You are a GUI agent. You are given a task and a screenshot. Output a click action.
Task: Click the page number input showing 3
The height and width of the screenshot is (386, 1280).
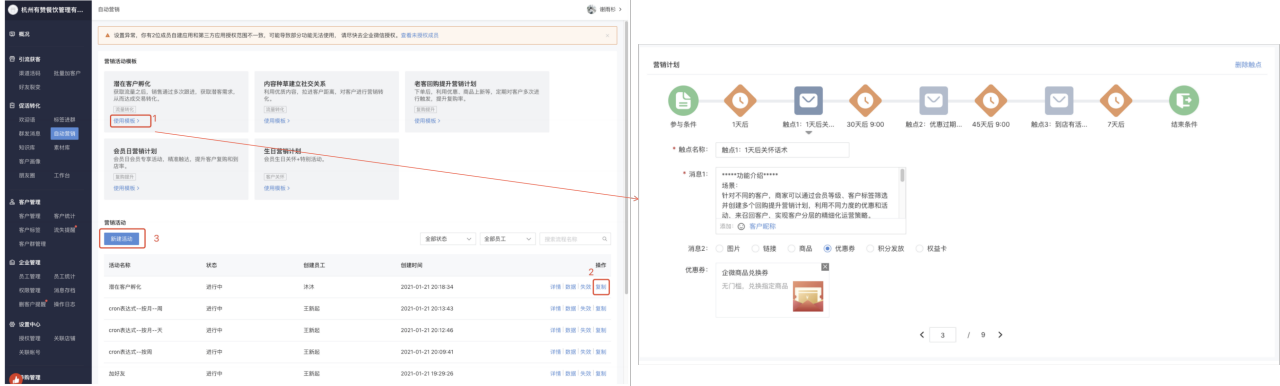(943, 334)
